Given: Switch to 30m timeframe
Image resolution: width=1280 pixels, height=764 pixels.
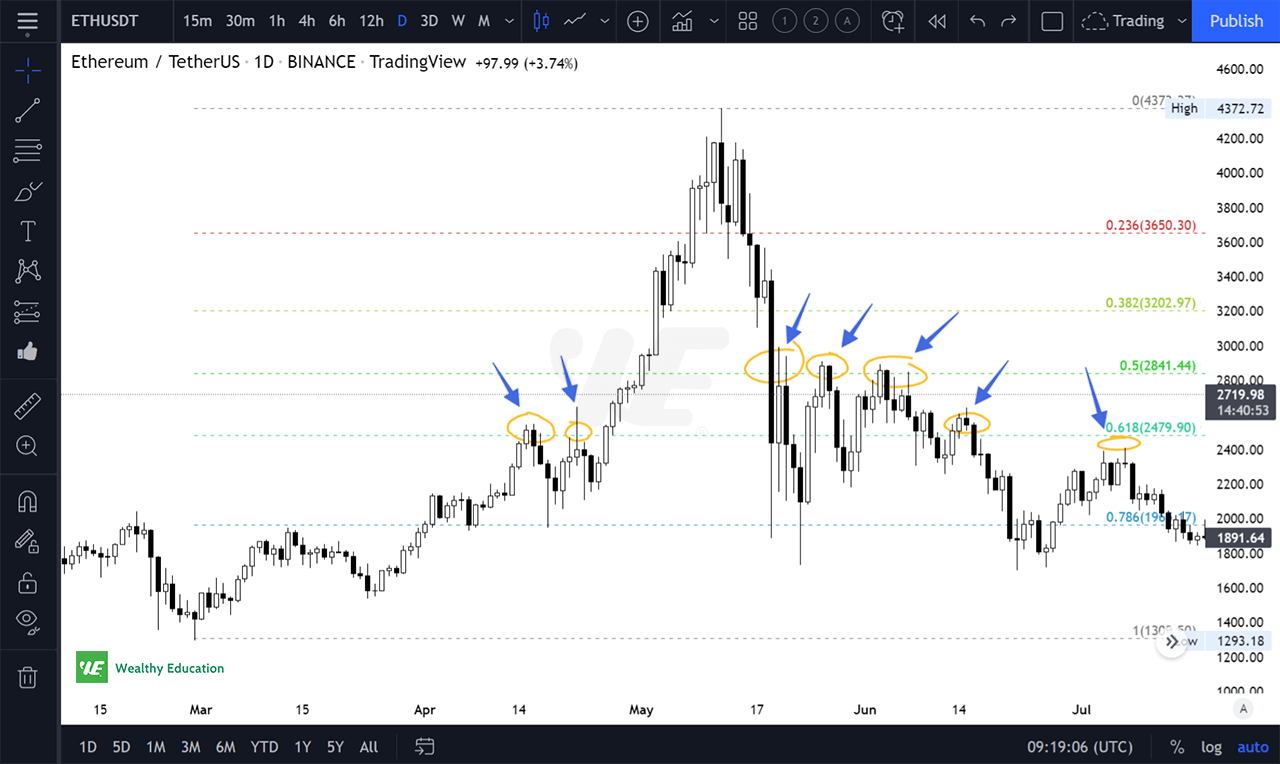Looking at the screenshot, I should [240, 21].
